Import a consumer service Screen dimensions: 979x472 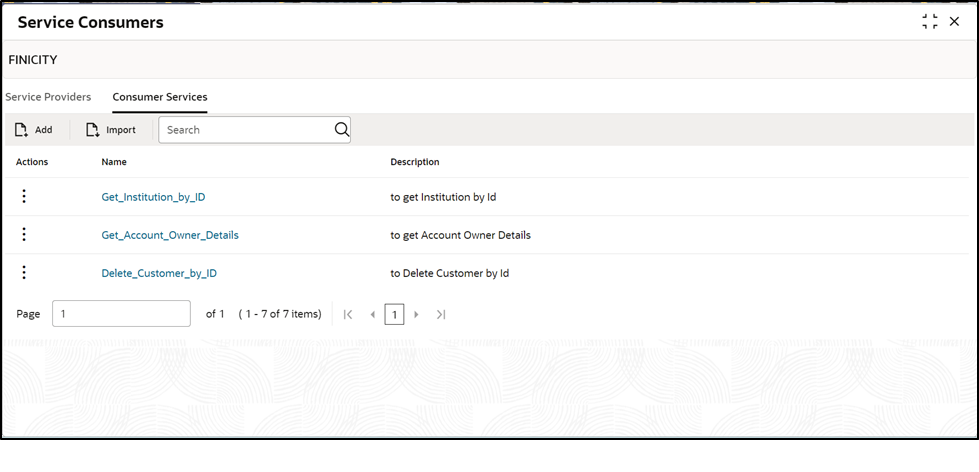(111, 130)
